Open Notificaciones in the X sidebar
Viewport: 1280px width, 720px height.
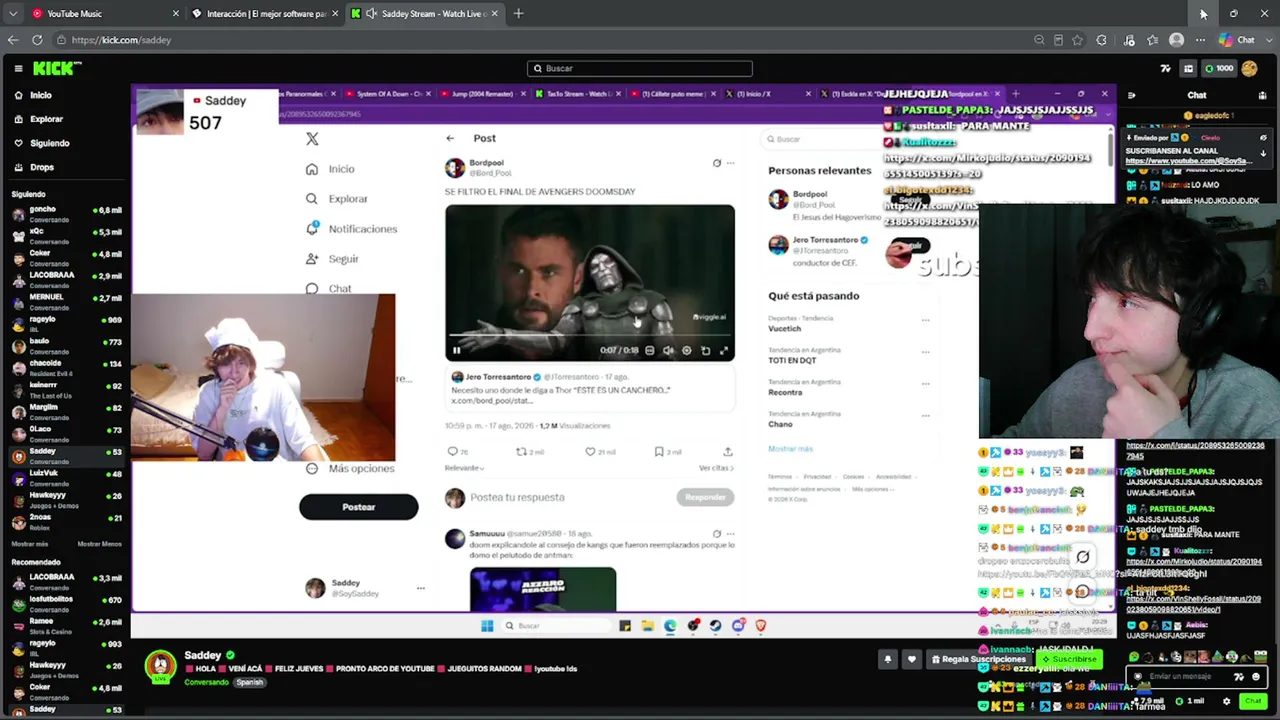pyautogui.click(x=351, y=229)
